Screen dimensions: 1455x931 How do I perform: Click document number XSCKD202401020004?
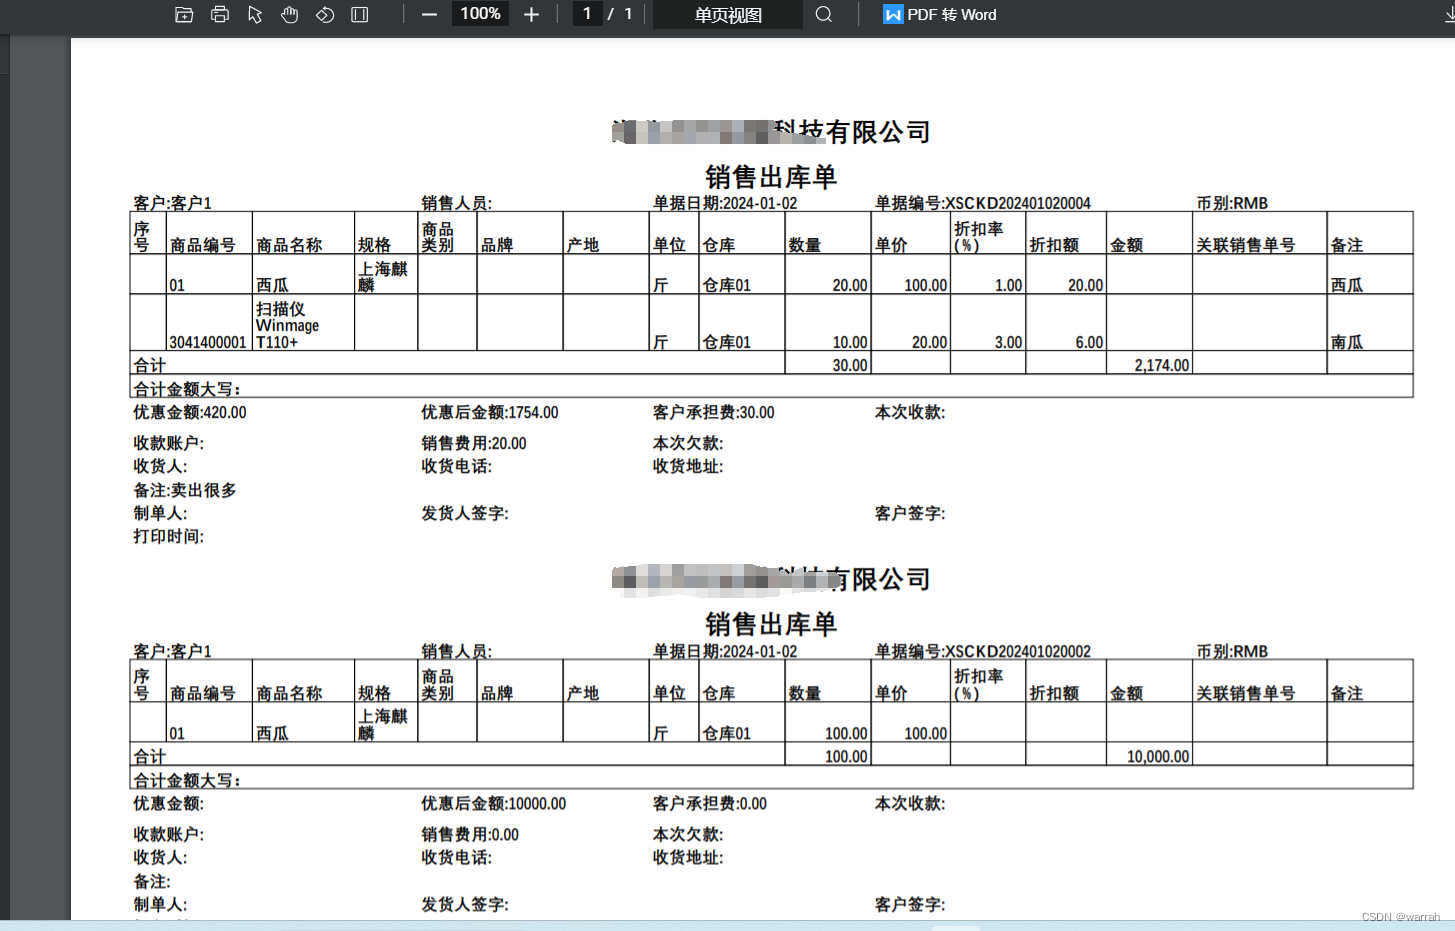coord(1018,203)
